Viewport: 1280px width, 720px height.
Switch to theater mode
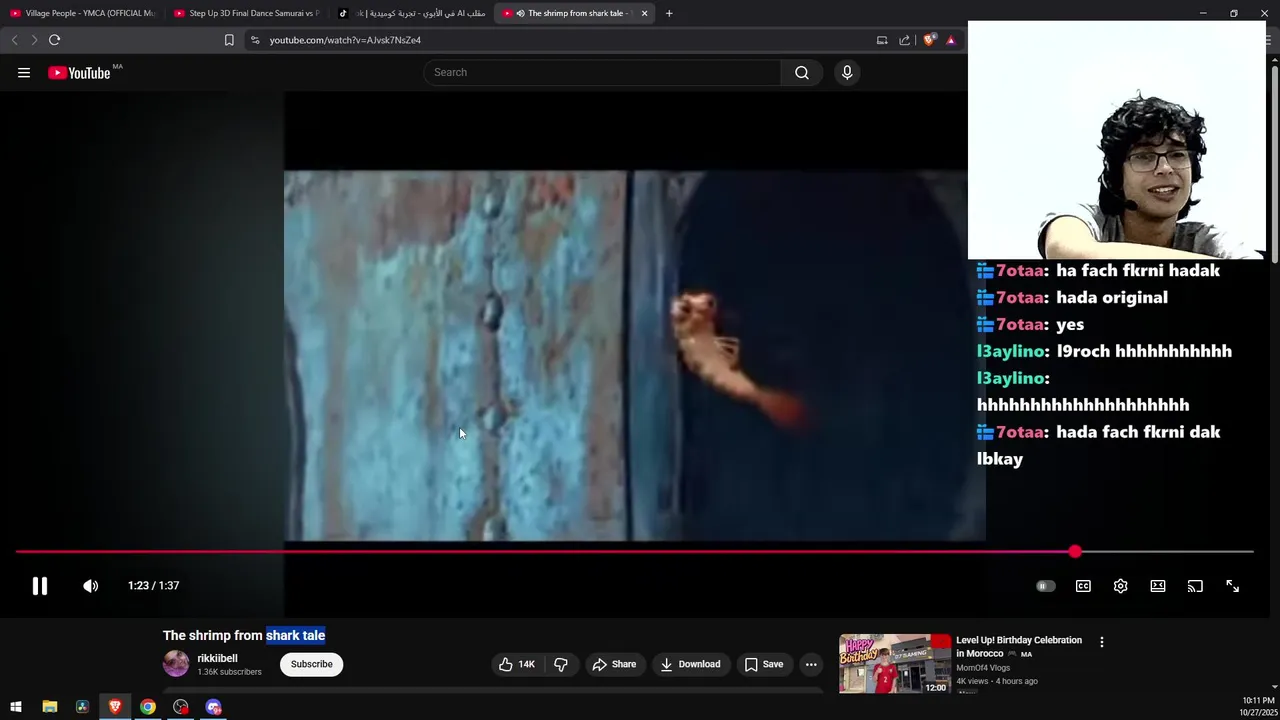[1158, 586]
